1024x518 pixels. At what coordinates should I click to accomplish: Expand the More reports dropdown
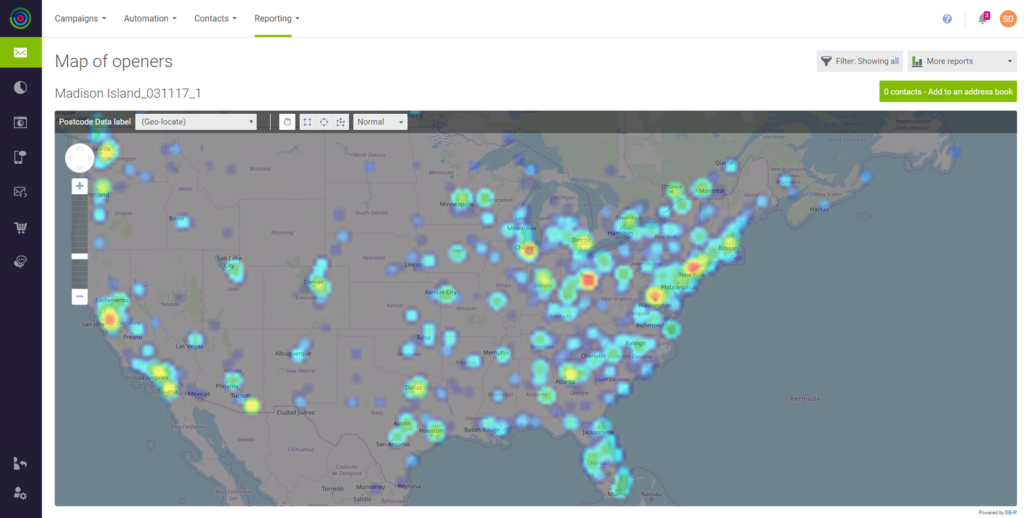961,61
